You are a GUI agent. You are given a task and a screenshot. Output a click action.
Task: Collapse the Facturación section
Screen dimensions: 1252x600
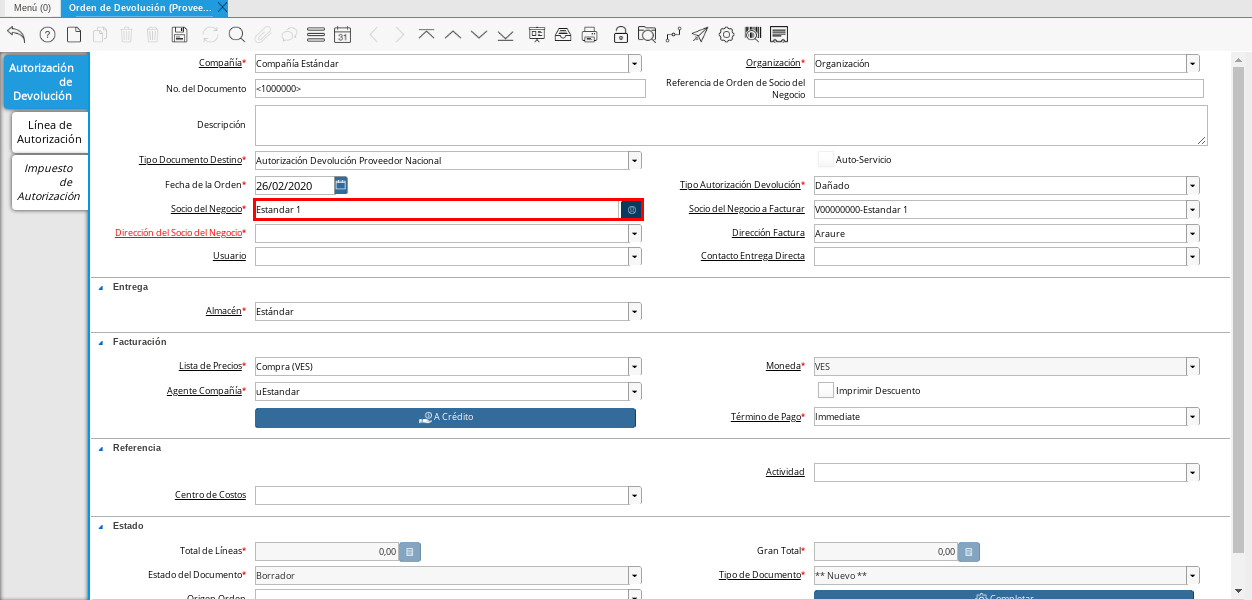(x=100, y=342)
